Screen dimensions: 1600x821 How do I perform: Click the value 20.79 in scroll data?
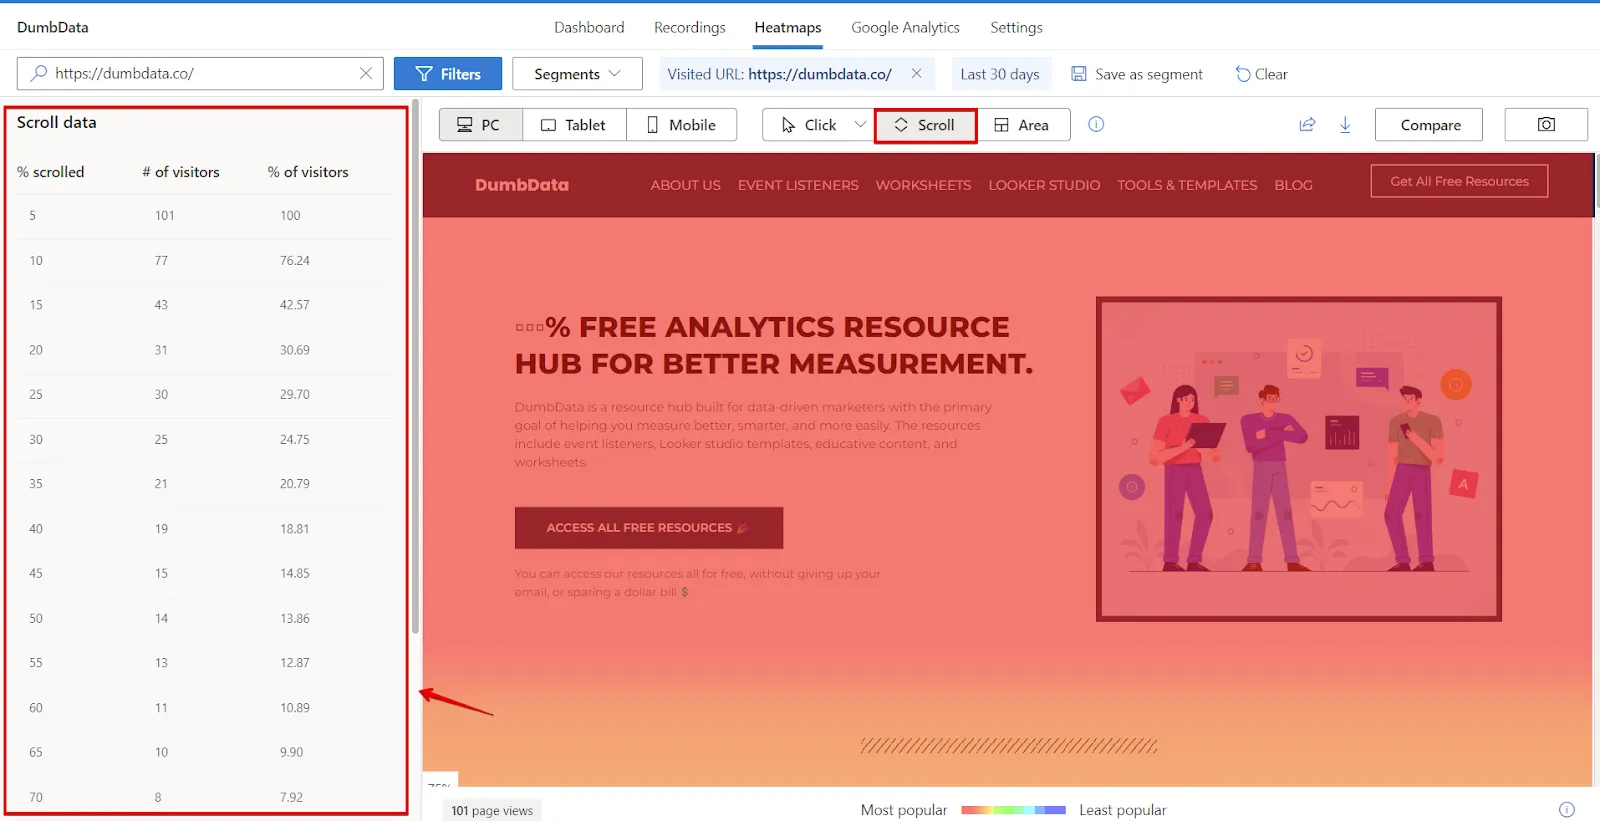tap(295, 483)
